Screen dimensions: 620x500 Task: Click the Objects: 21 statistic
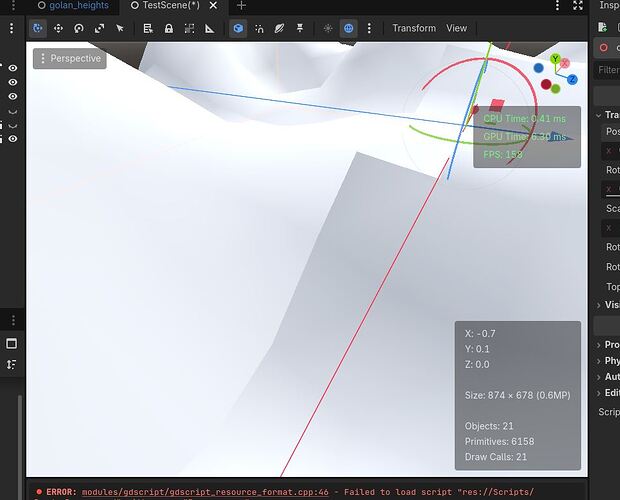coord(489,426)
